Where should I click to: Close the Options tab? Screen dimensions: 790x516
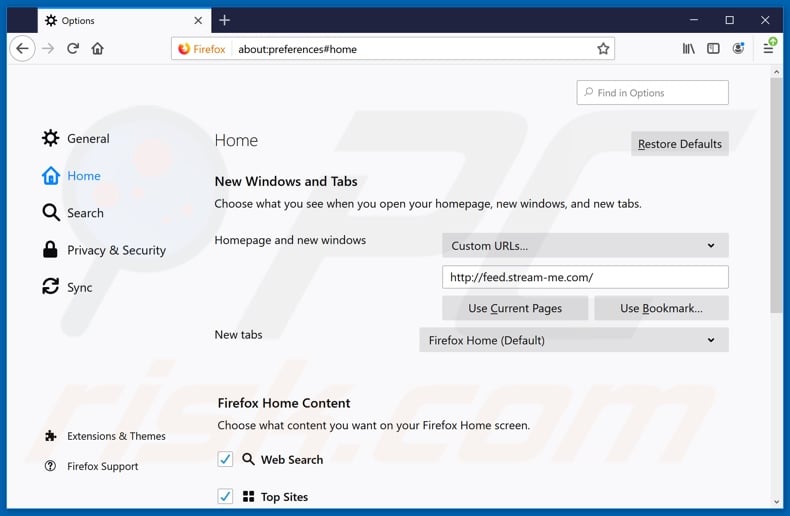tap(198, 20)
